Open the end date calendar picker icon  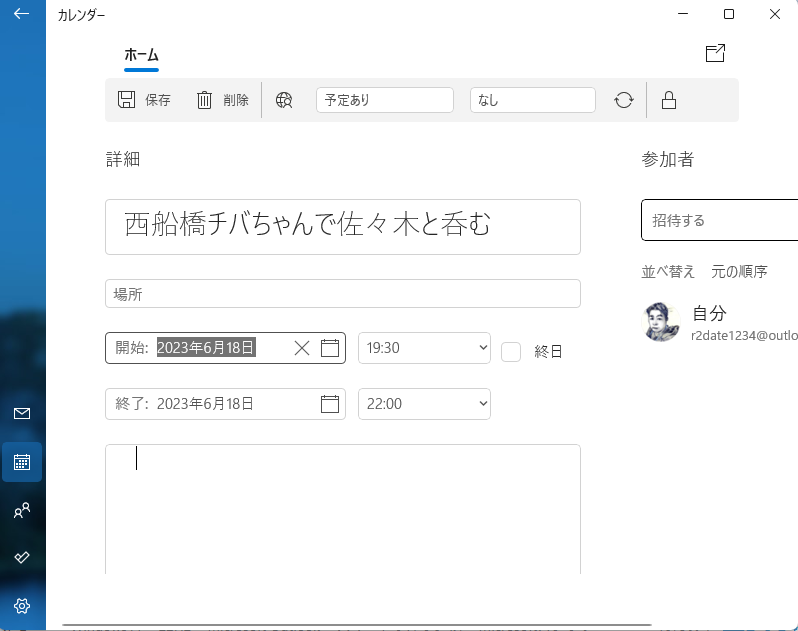tap(330, 404)
